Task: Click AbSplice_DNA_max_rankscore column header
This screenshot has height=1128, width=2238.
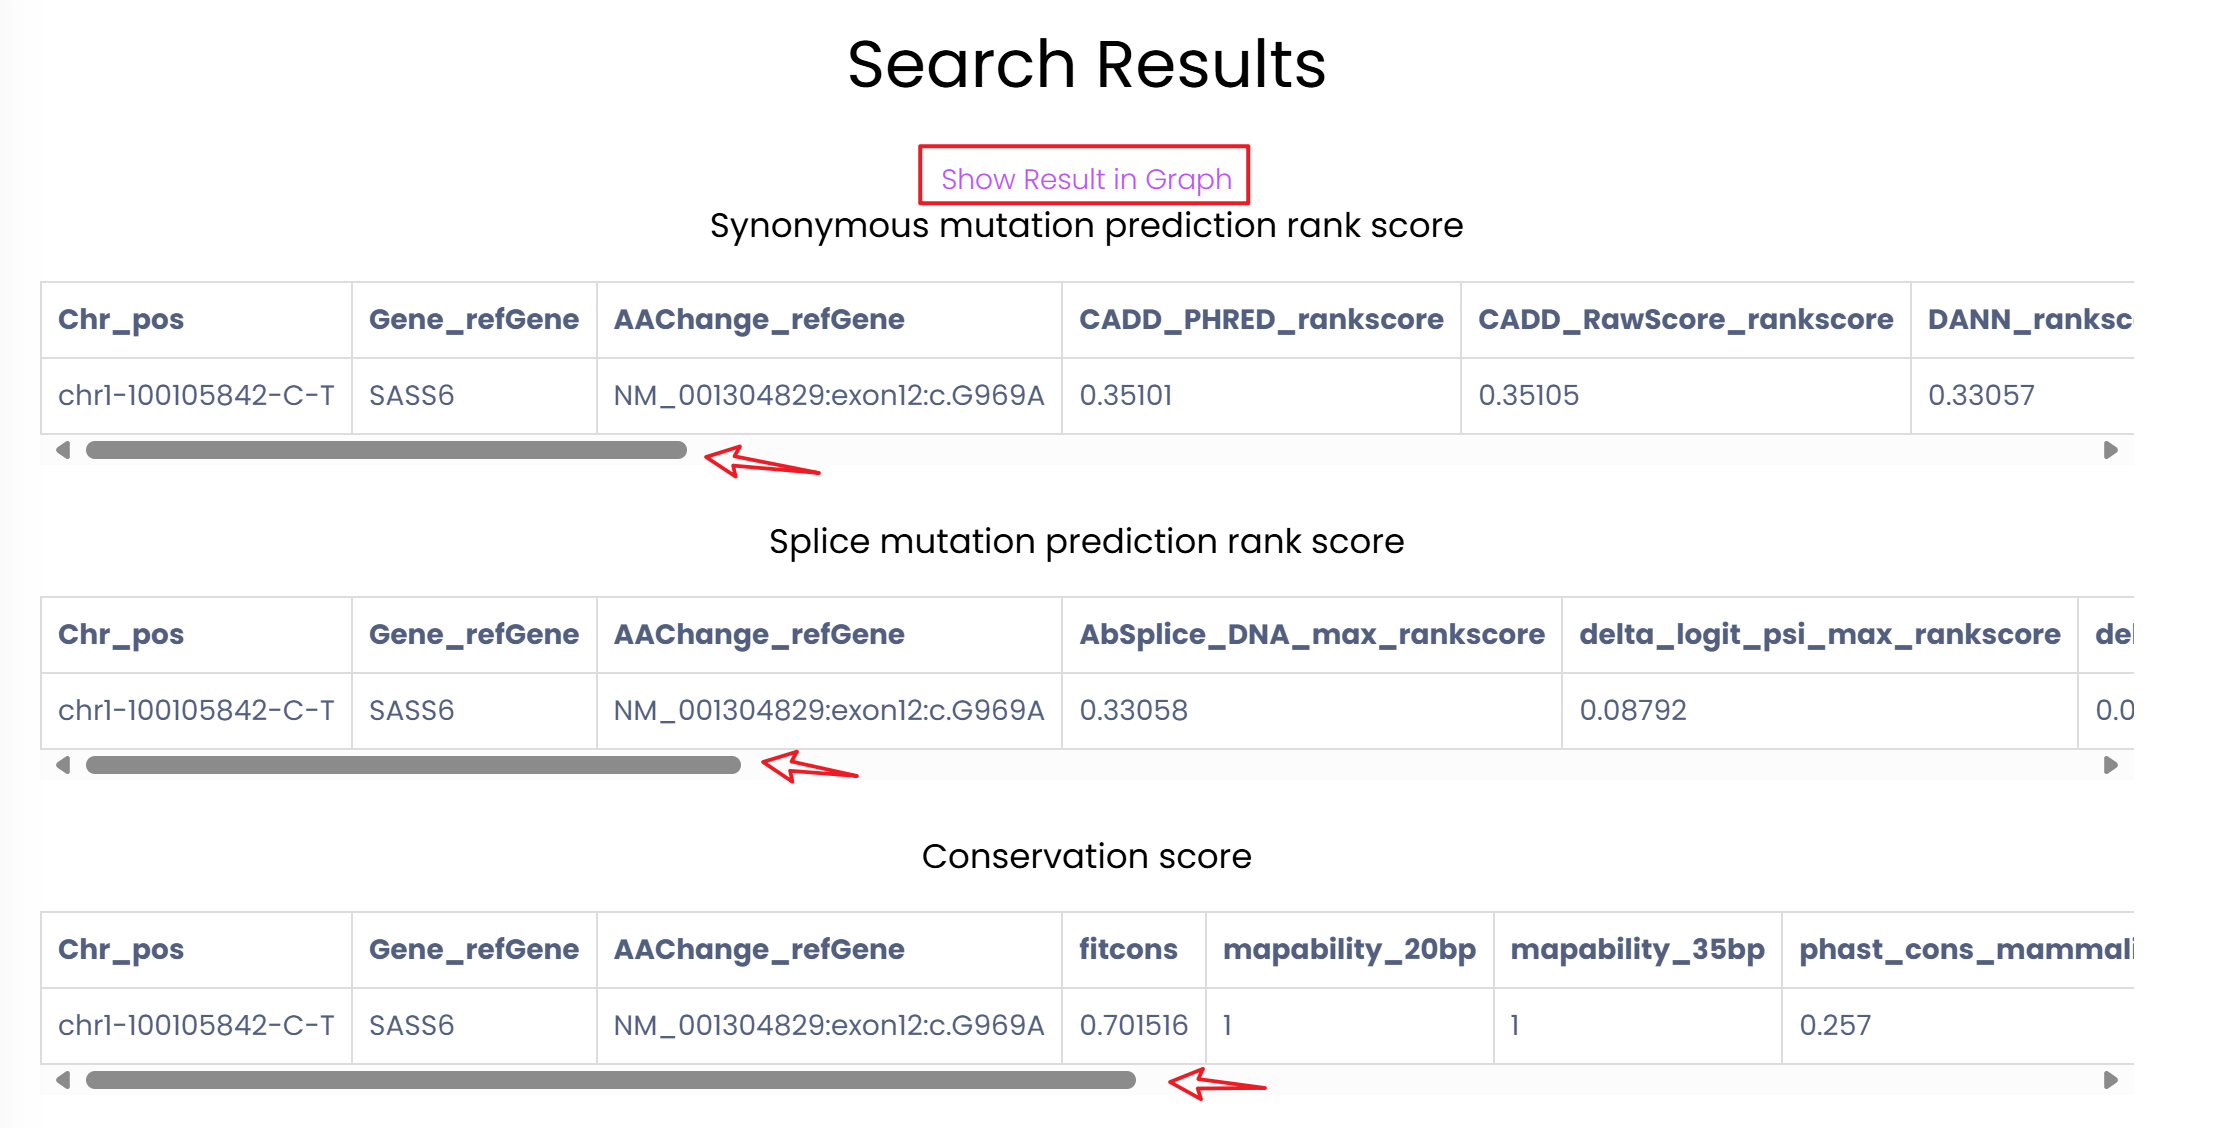Action: coord(1311,634)
